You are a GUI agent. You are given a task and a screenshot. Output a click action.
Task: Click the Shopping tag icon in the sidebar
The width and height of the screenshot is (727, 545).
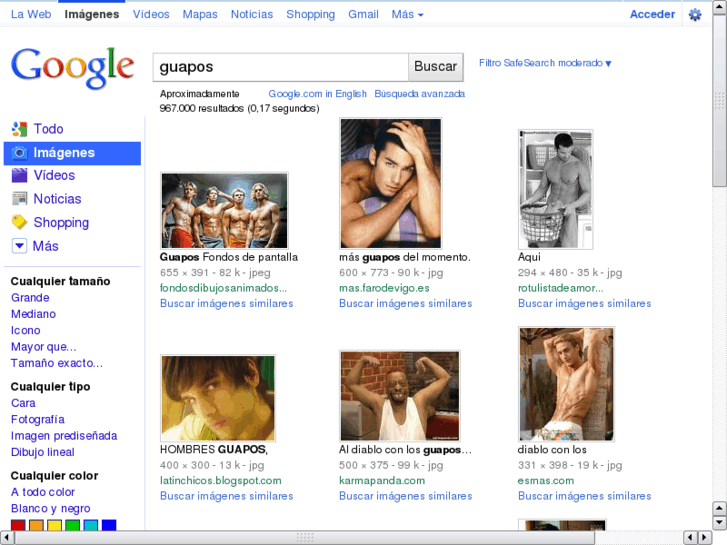click(19, 222)
